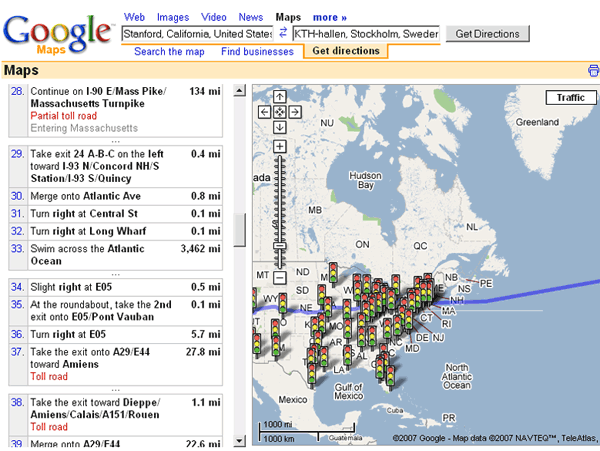Click the step number 30 link
Viewport: 600px width, 451px height.
[x=17, y=196]
